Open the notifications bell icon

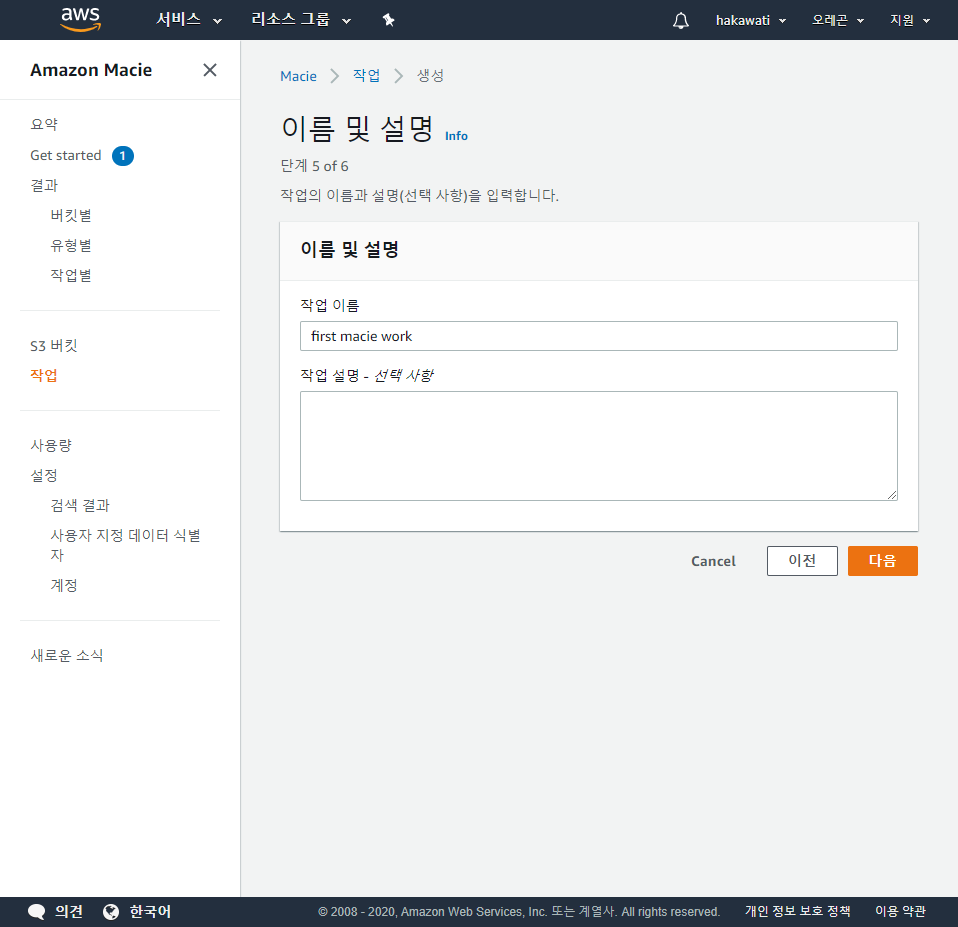click(x=681, y=21)
